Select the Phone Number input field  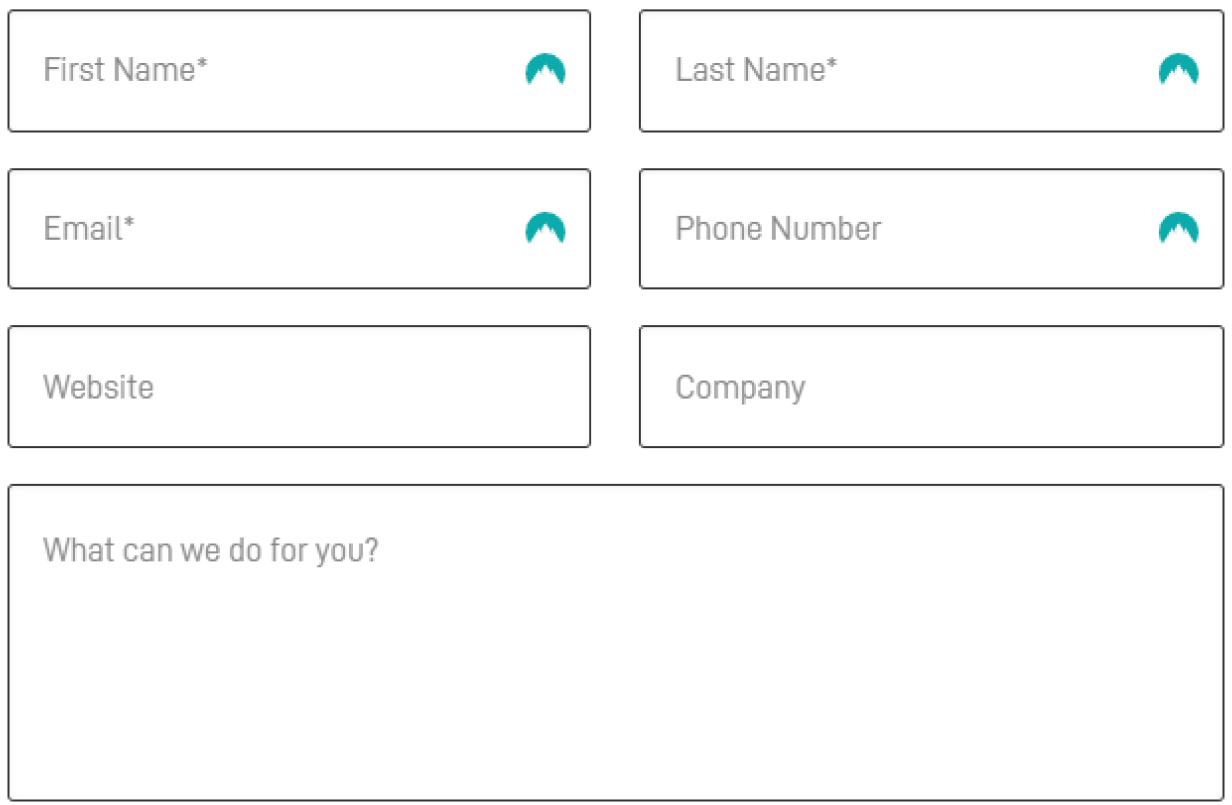(x=931, y=229)
